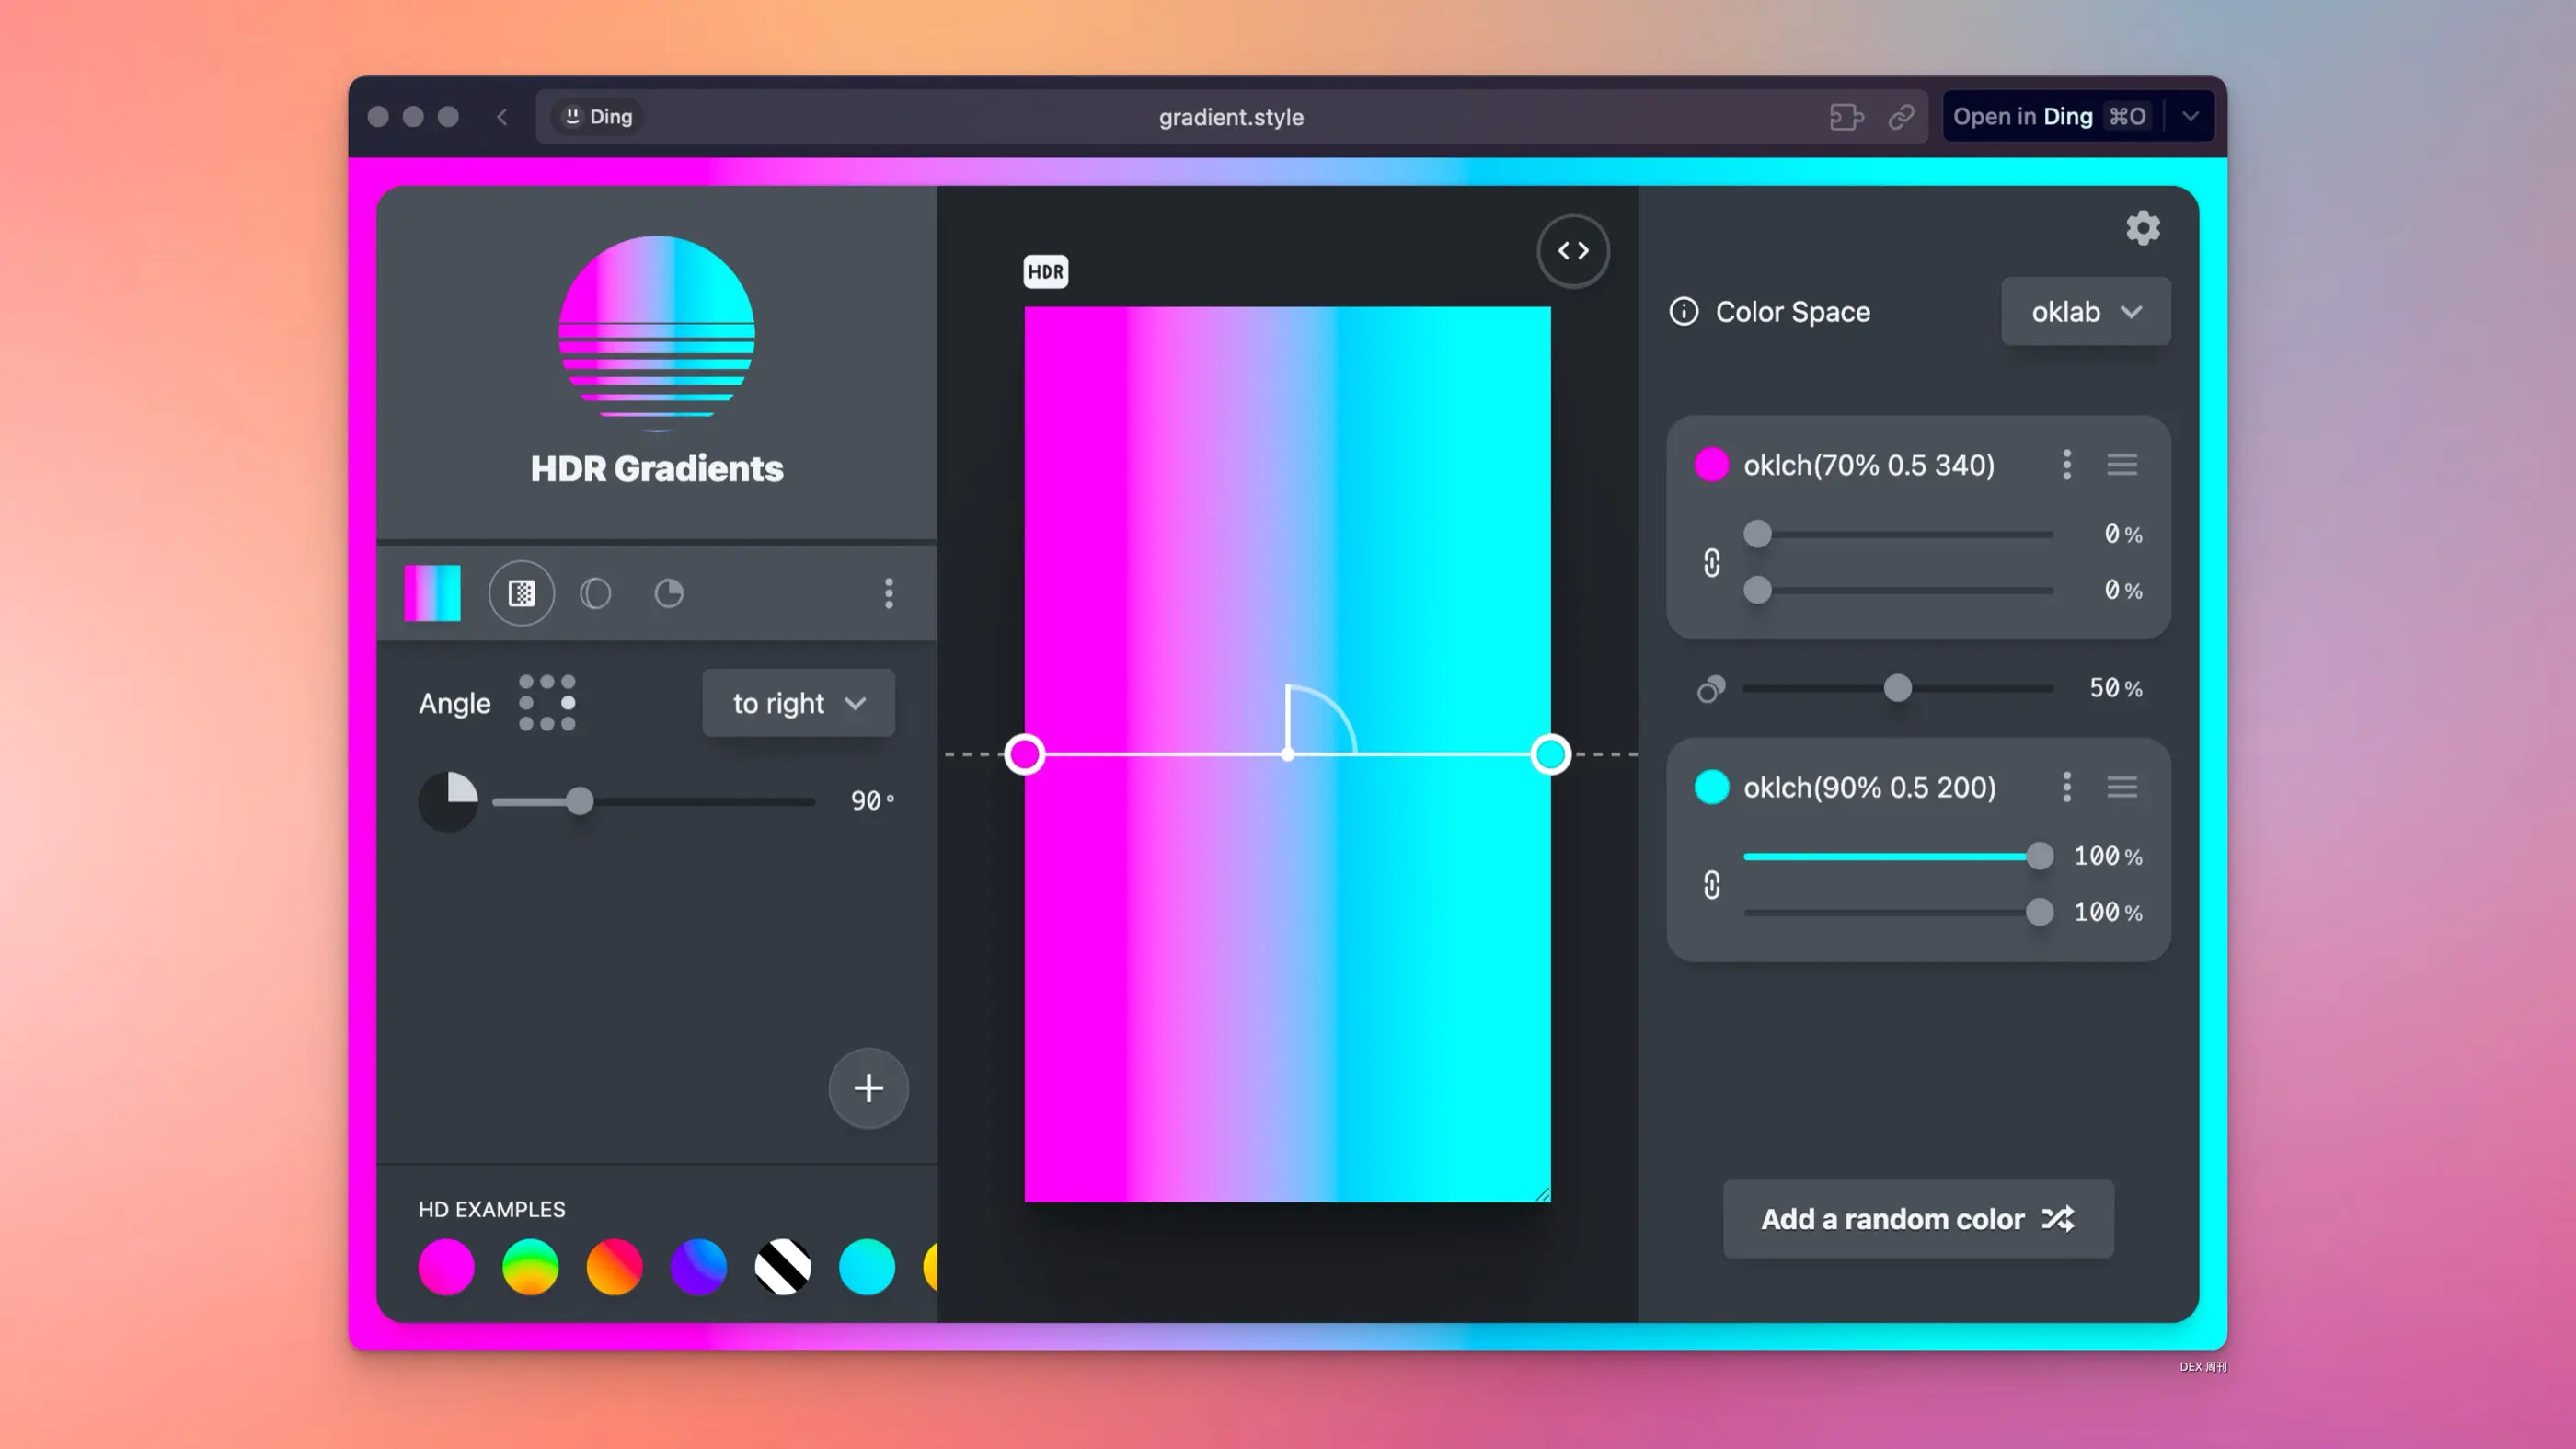
Task: Toggle link lock on cyan stop positions
Action: point(1712,885)
